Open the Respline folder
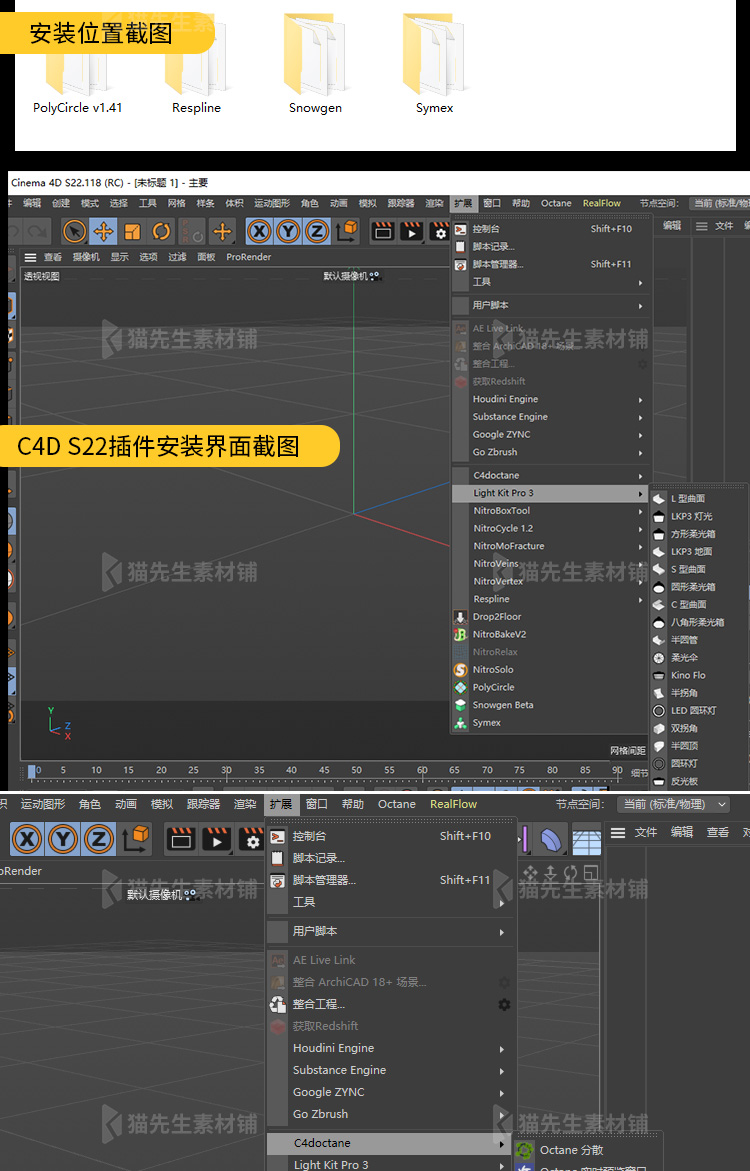The image size is (750, 1171). pyautogui.click(x=196, y=66)
